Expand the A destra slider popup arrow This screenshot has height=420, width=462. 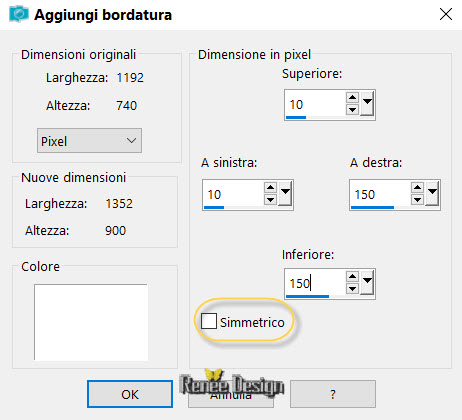[x=432, y=194]
